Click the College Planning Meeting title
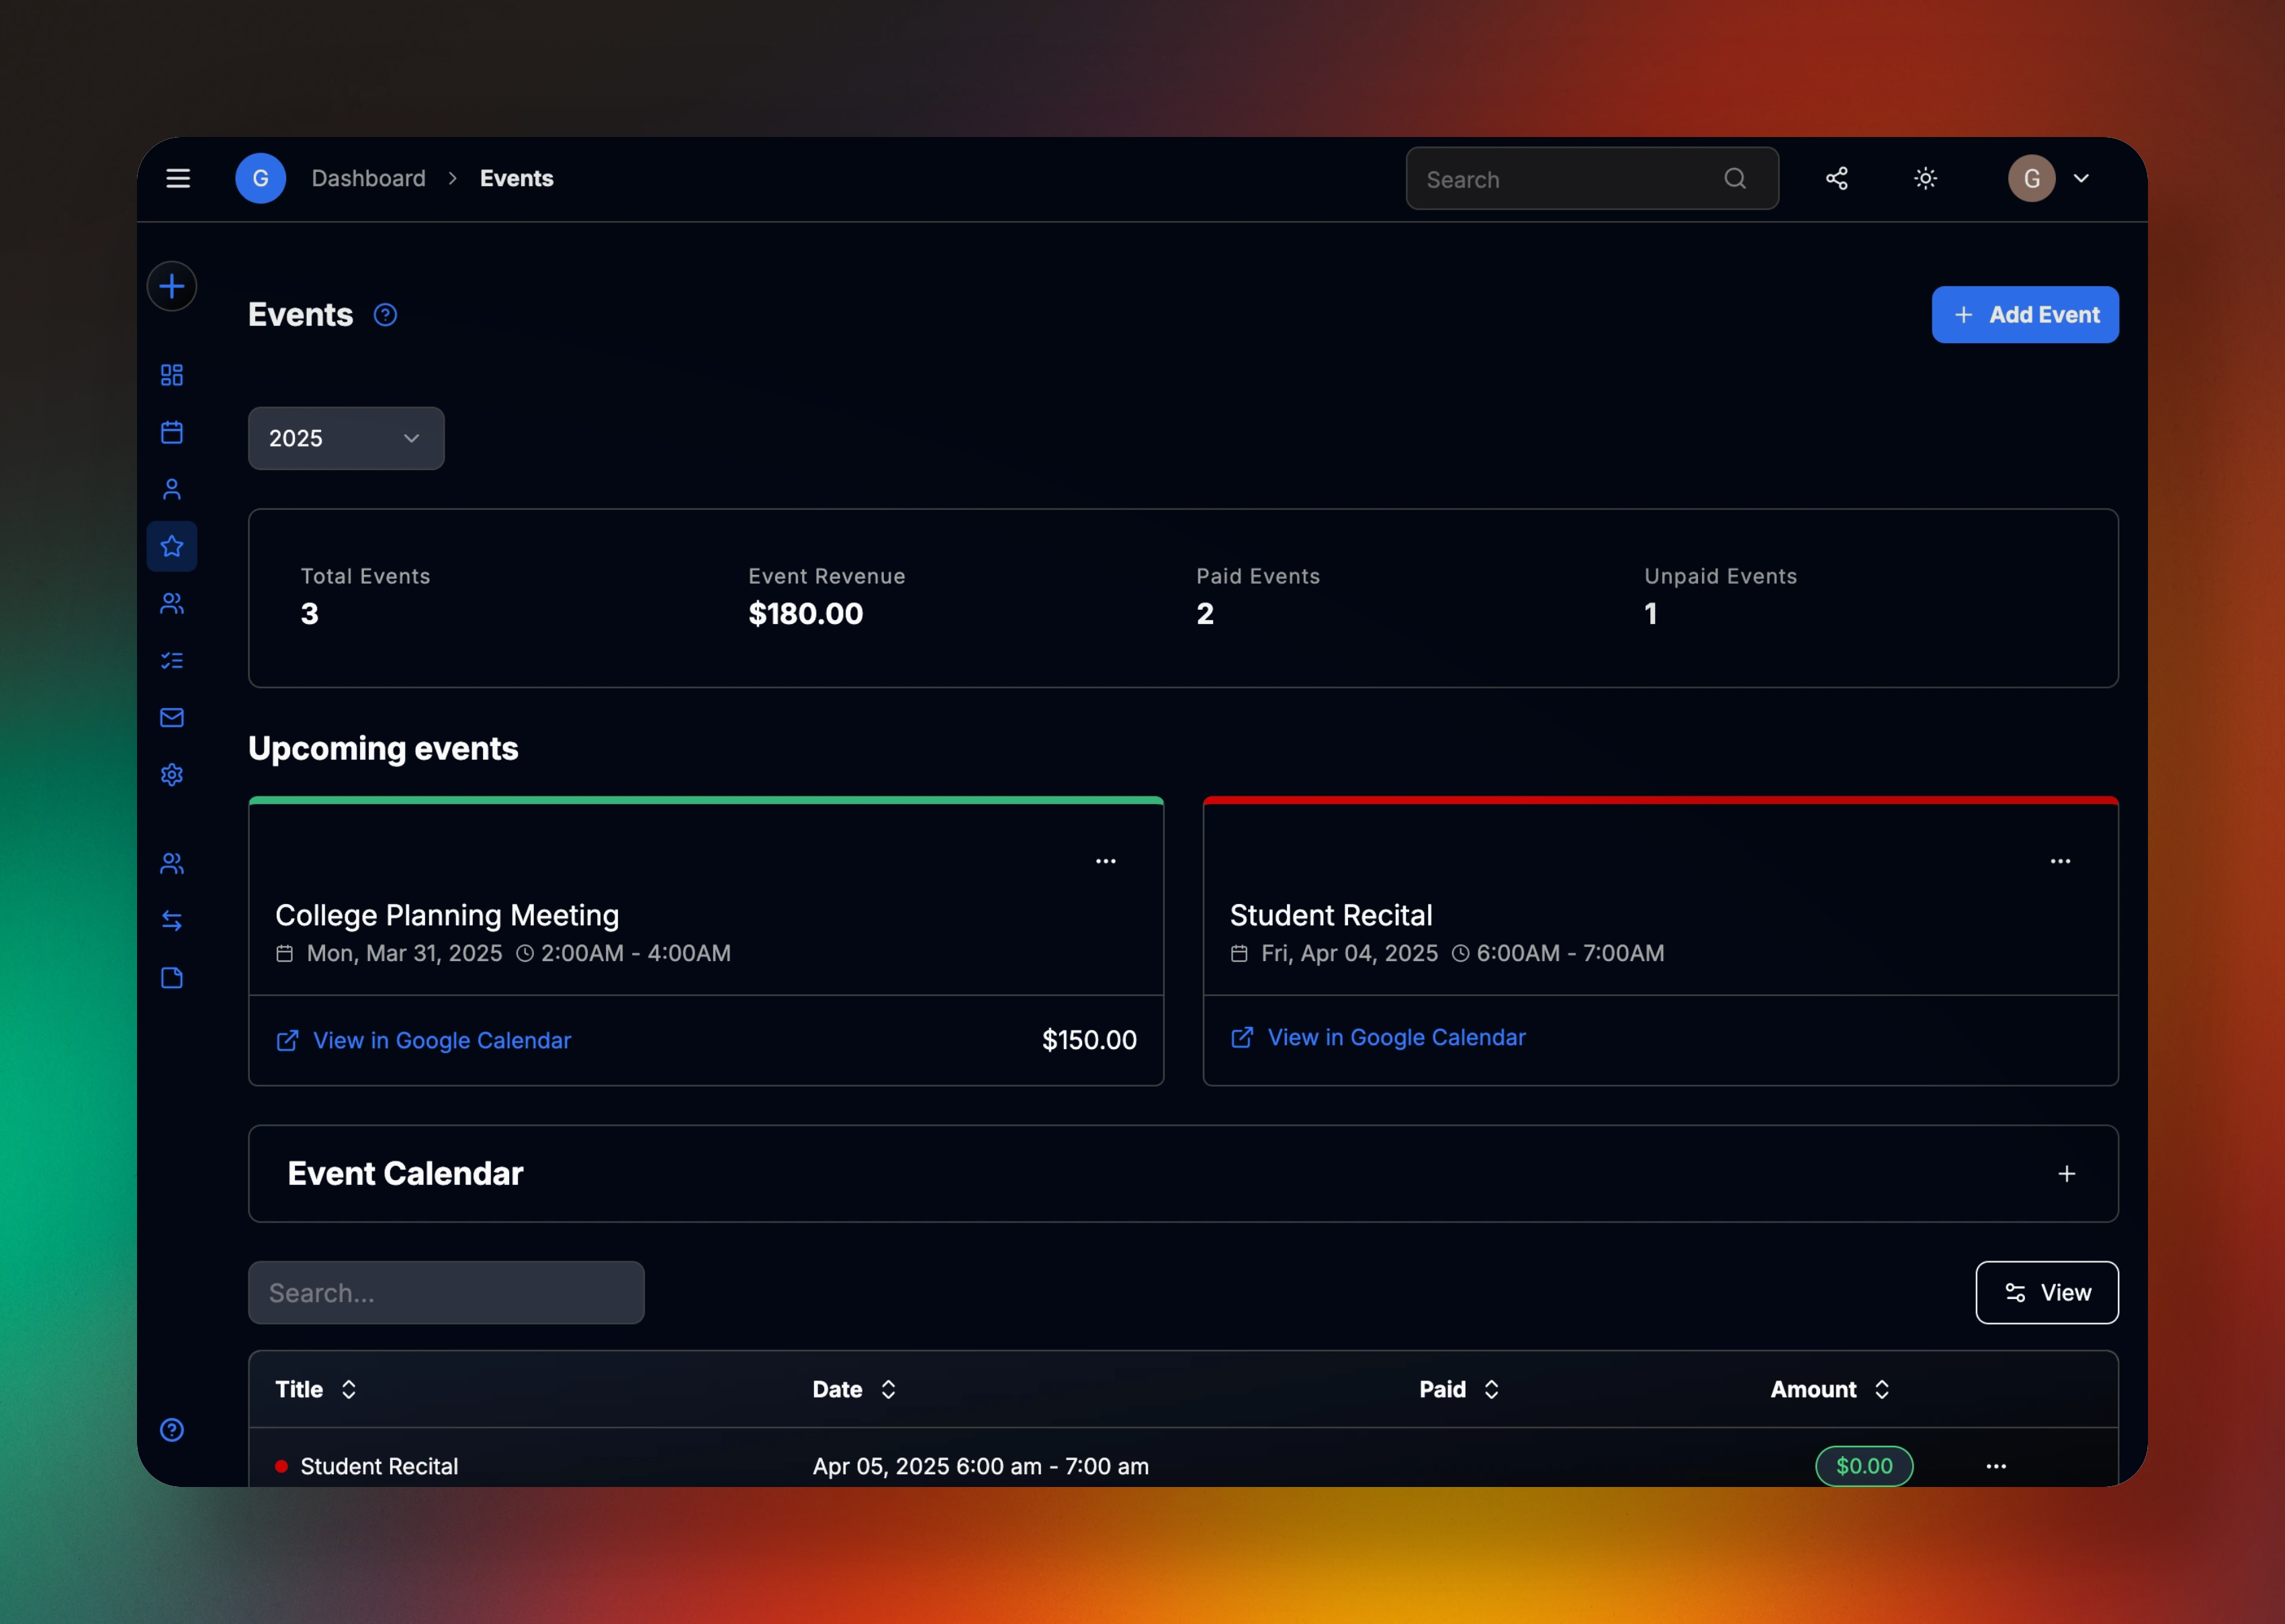2285x1624 pixels. 447,915
